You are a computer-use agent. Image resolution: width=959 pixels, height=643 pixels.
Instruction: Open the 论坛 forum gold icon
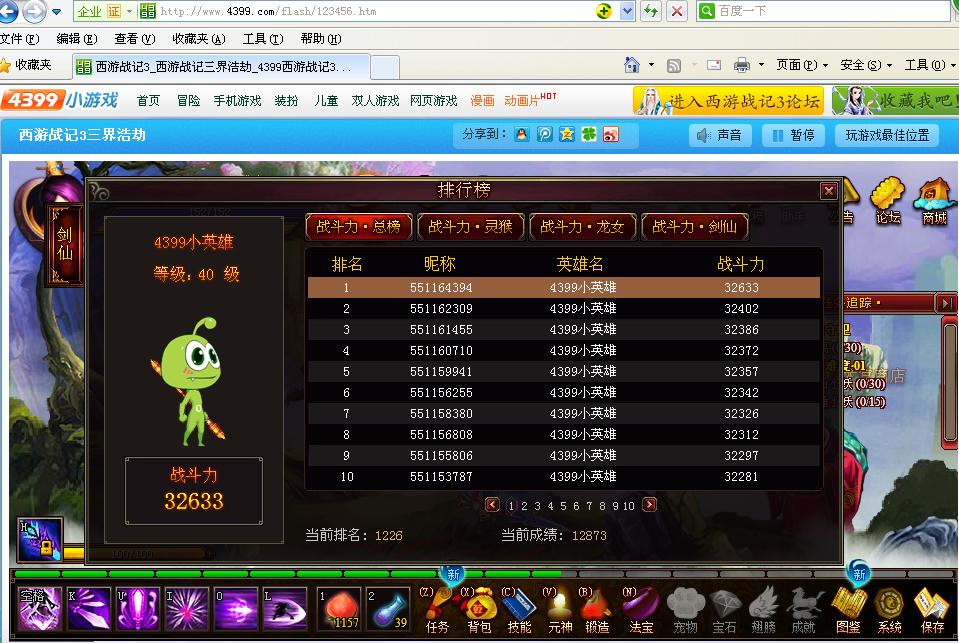tap(888, 201)
